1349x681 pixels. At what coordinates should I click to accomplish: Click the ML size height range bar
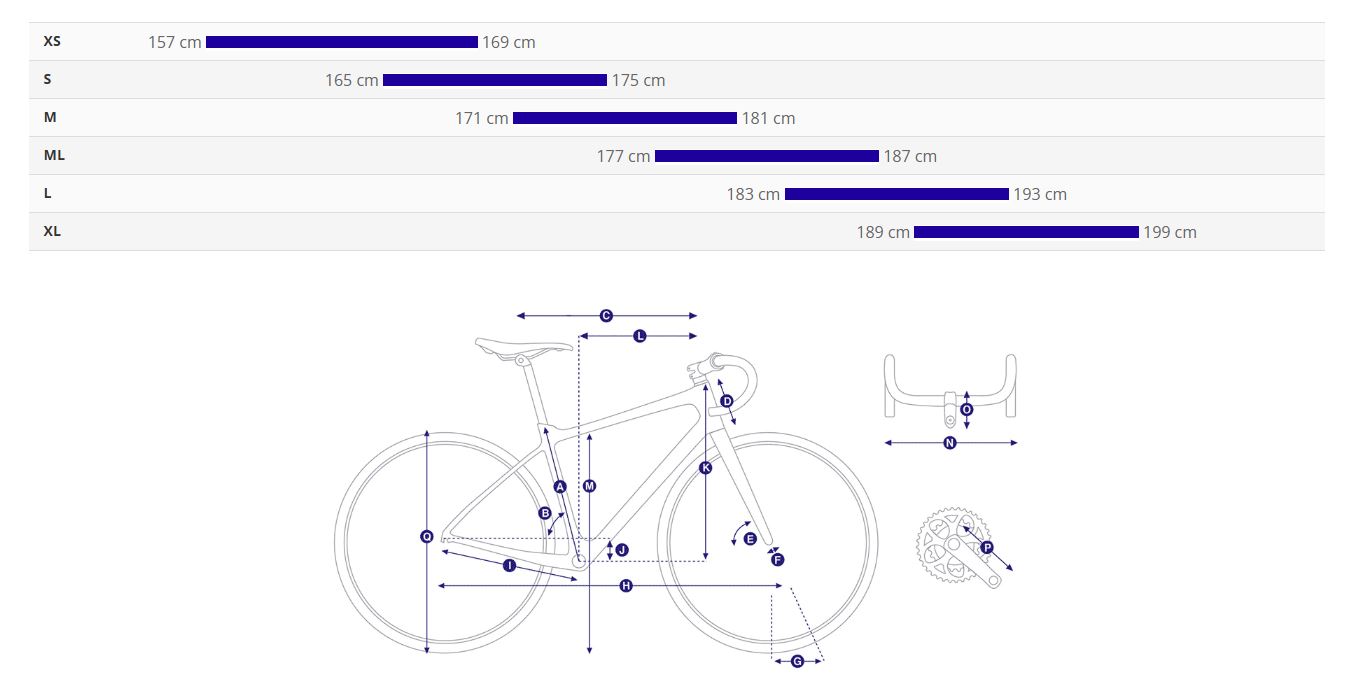pos(767,156)
